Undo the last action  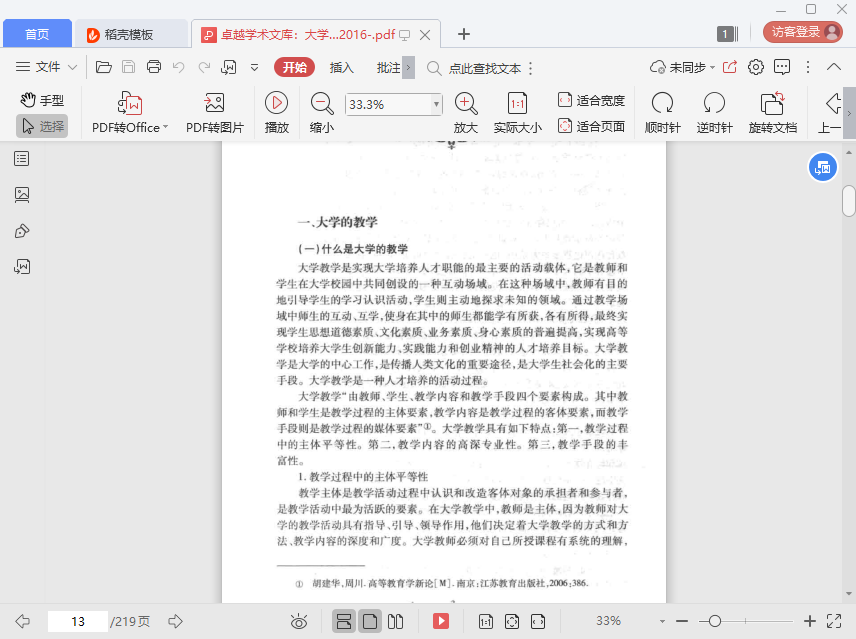click(x=179, y=67)
